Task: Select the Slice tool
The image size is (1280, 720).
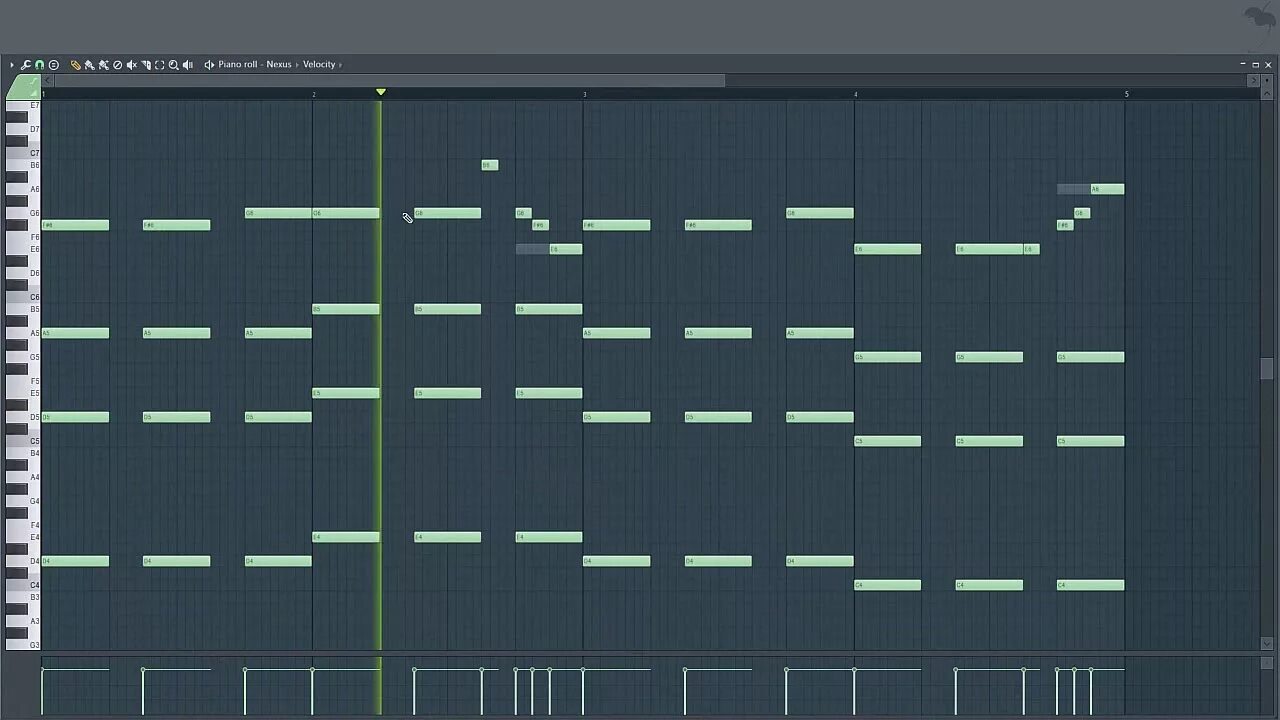Action: click(145, 65)
